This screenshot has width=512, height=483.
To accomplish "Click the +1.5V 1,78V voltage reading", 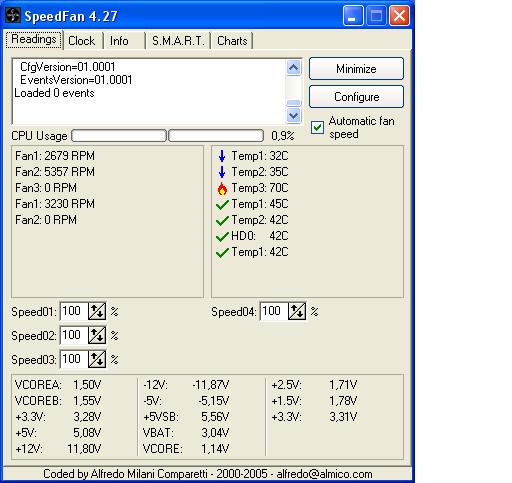I will click(x=314, y=401).
